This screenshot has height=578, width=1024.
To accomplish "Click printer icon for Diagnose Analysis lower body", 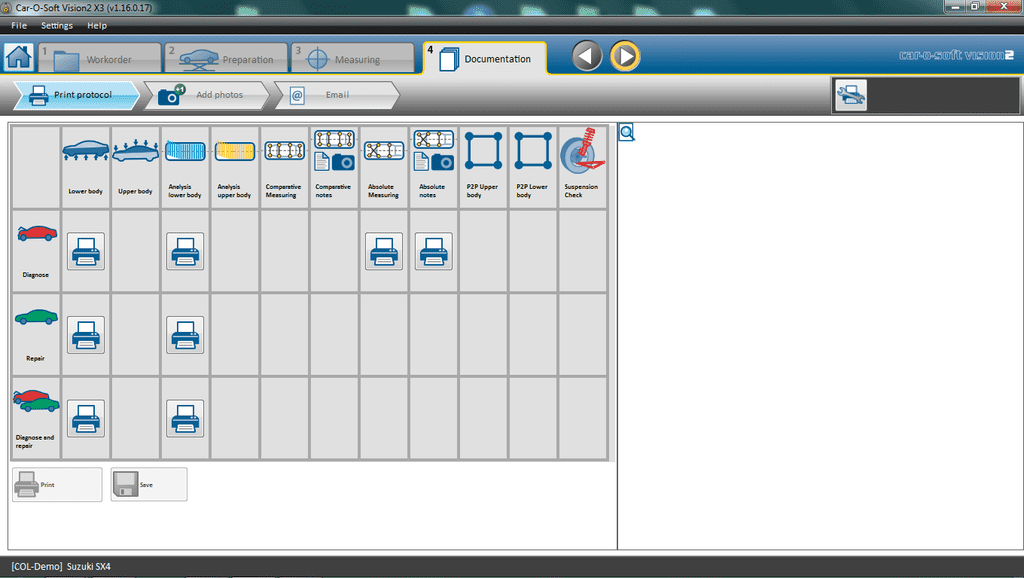I will pos(185,251).
